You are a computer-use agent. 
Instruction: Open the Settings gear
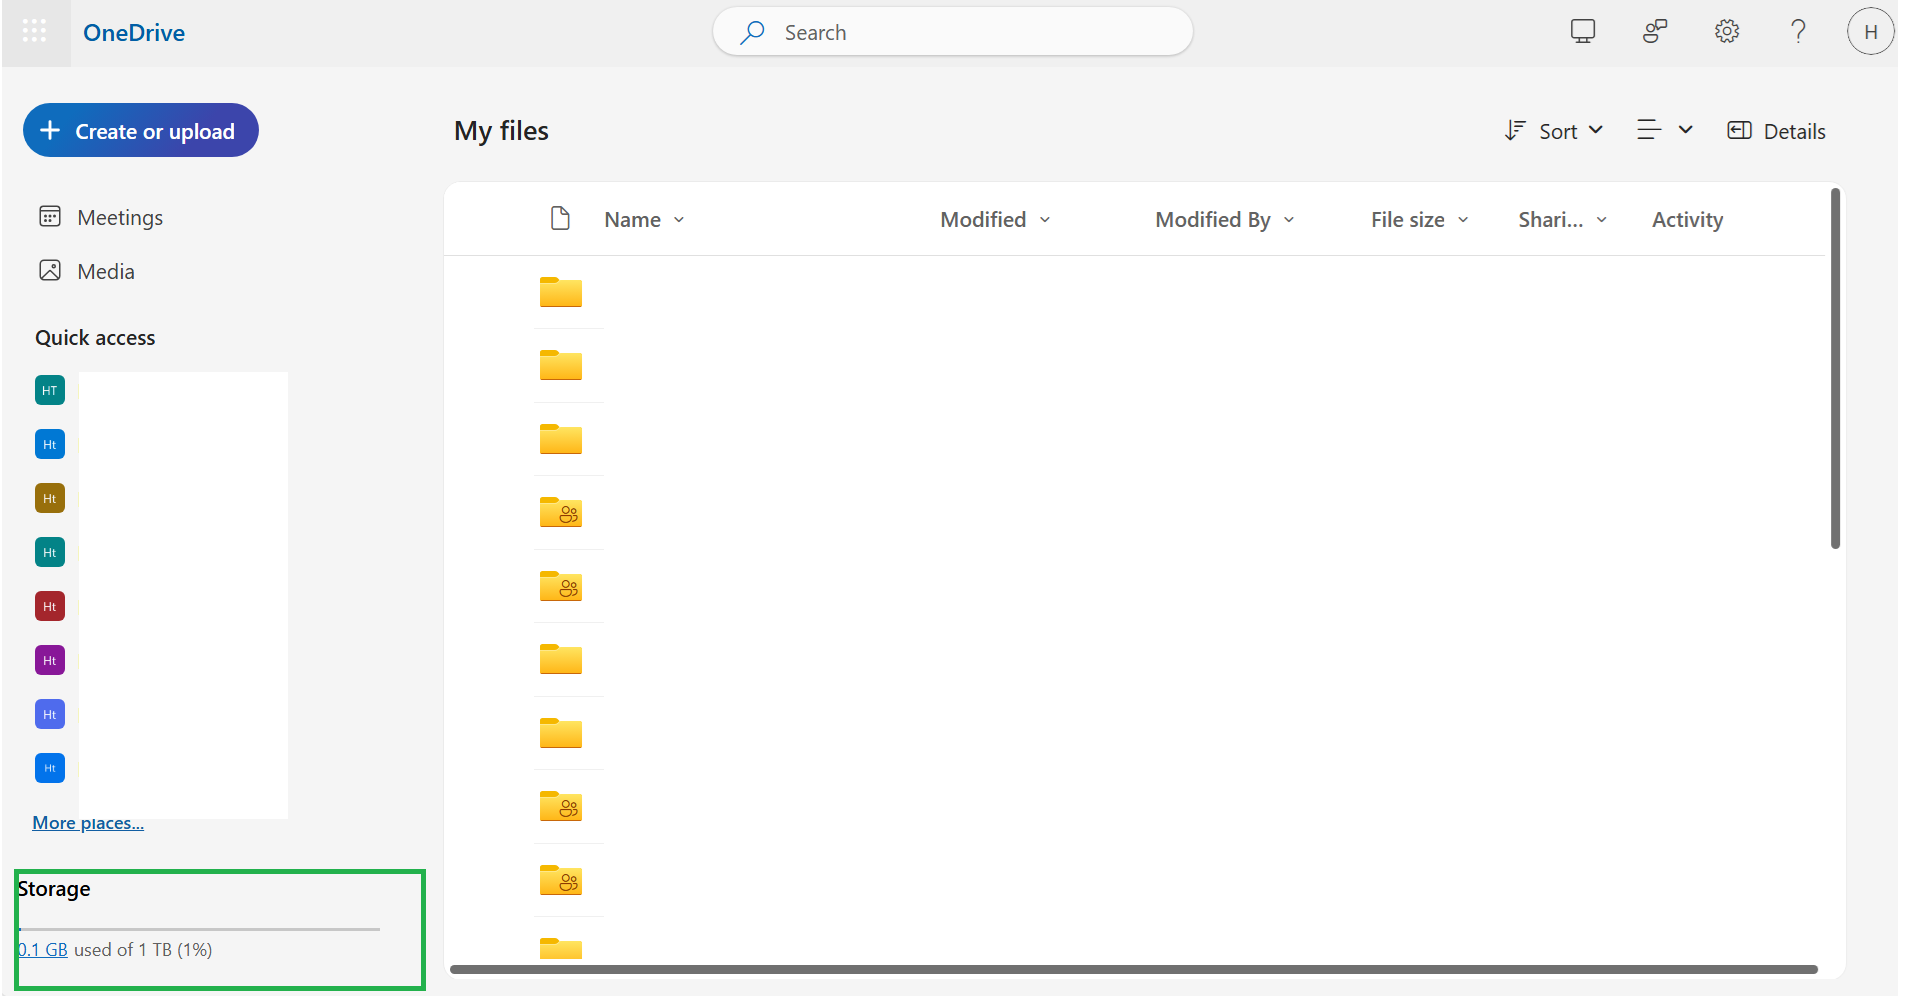click(x=1727, y=31)
